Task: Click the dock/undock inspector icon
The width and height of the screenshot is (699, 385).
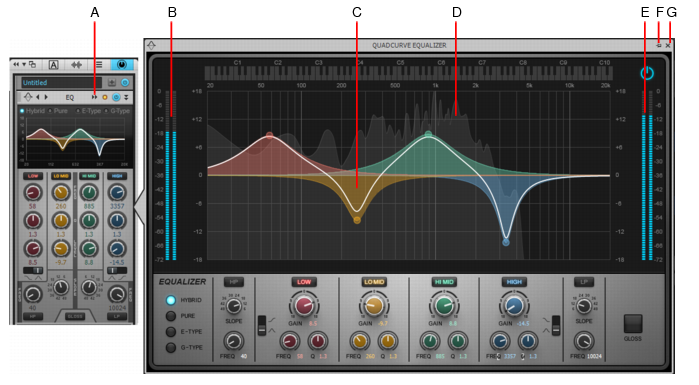Action: pyautogui.click(x=32, y=65)
